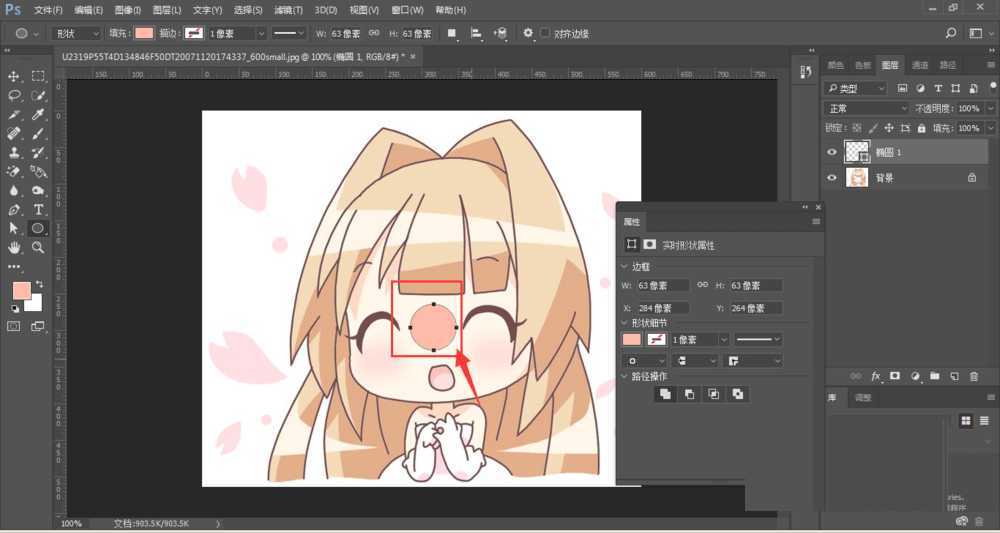Viewport: 1000px width, 533px height.
Task: Select the Move tool
Action: 14,76
